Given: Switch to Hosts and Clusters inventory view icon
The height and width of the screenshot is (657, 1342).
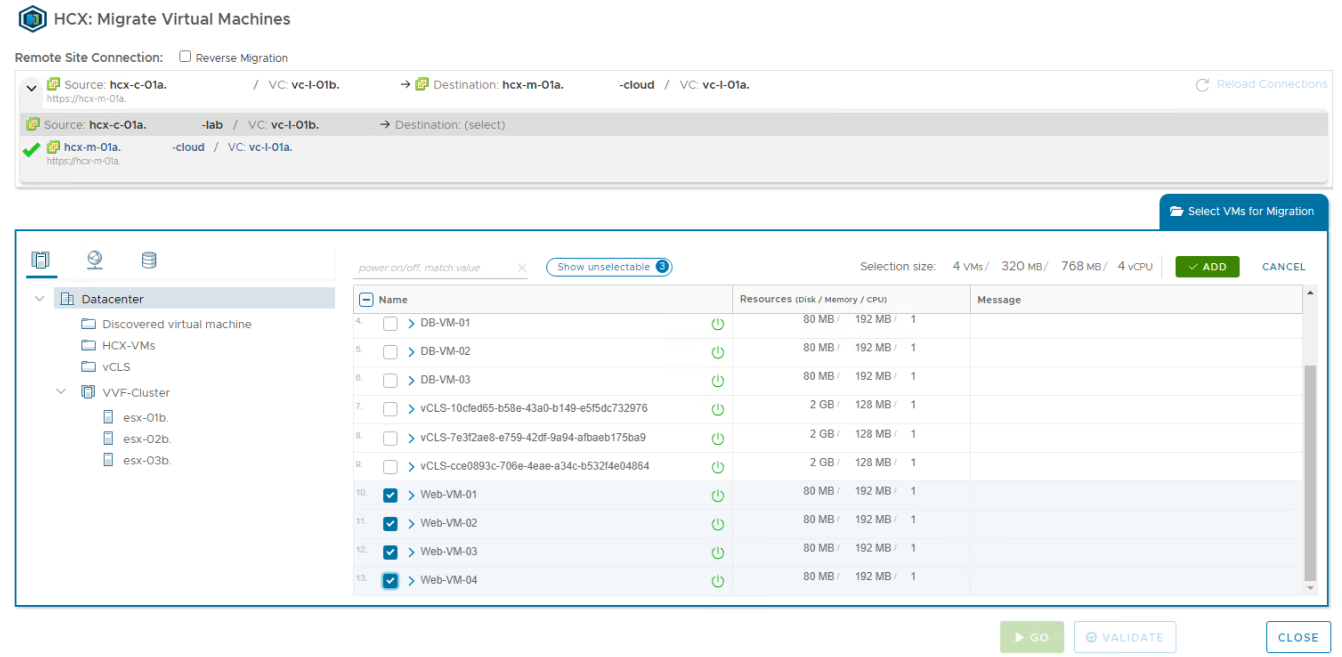Looking at the screenshot, I should [41, 260].
